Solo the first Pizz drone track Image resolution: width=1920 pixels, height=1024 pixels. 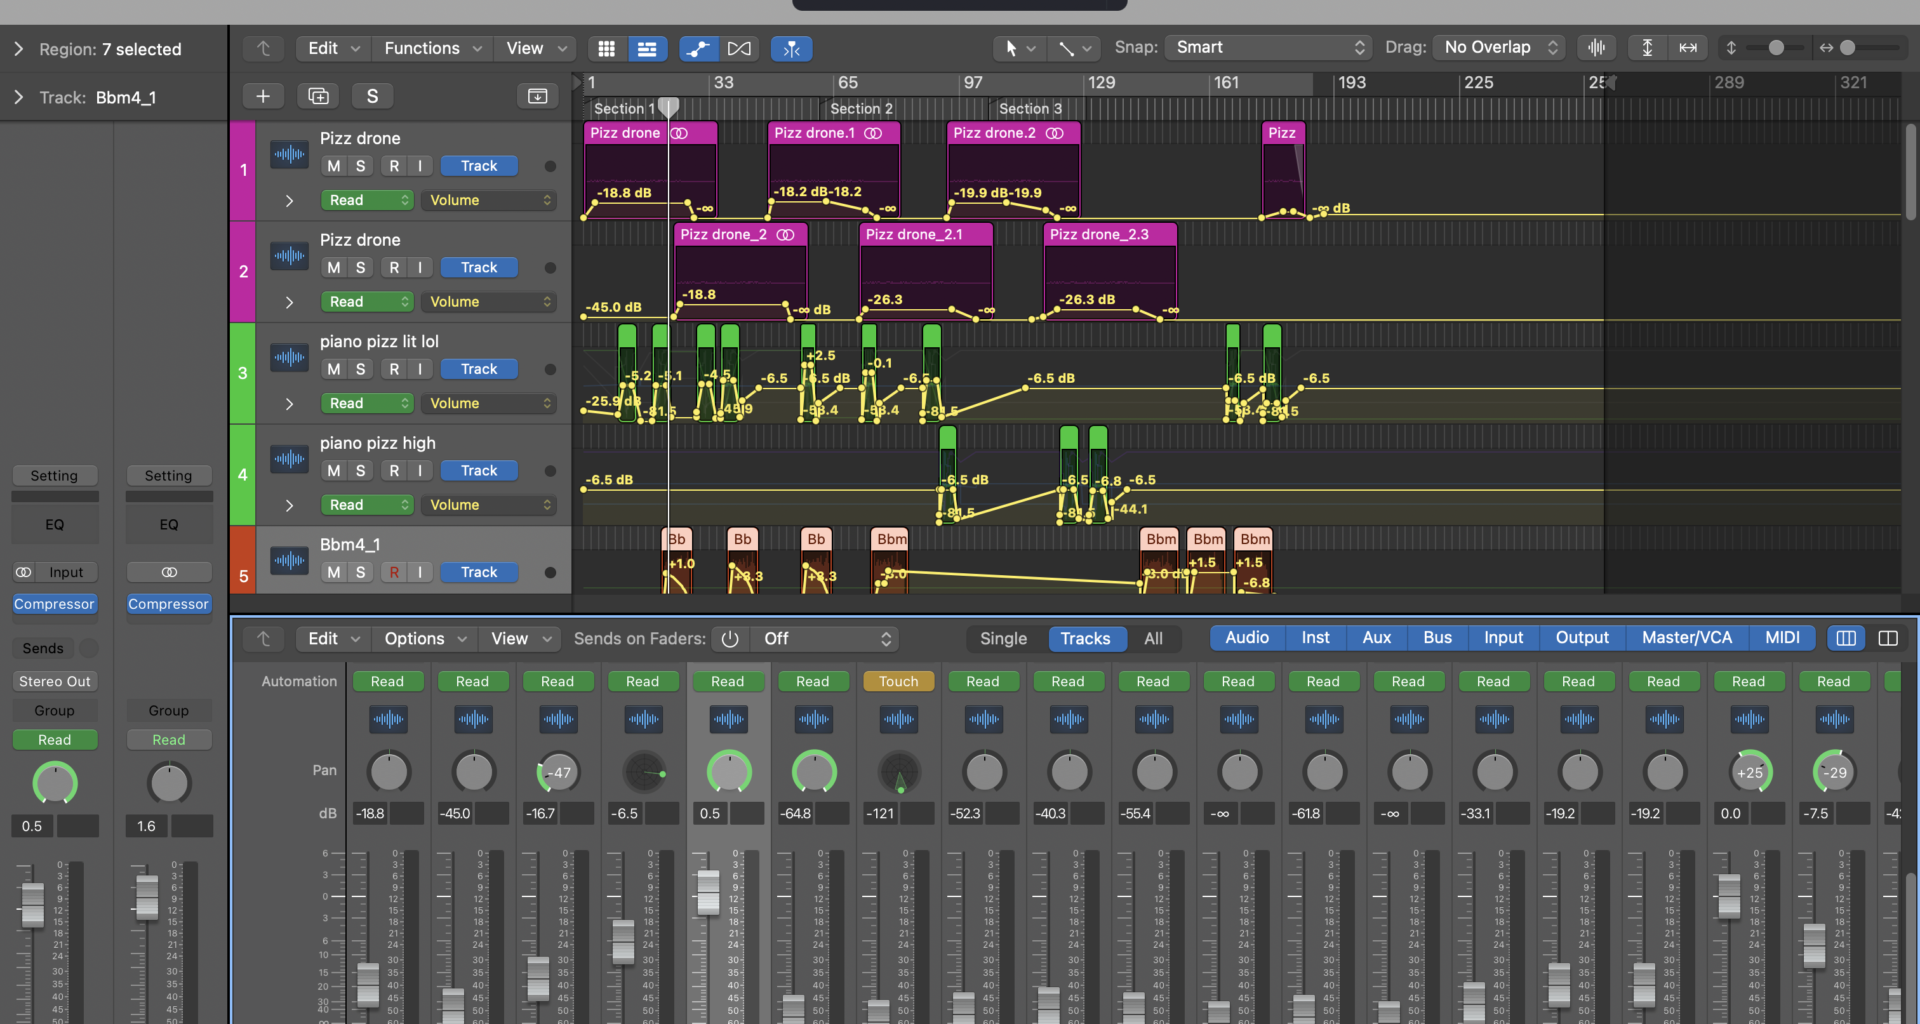(x=361, y=165)
